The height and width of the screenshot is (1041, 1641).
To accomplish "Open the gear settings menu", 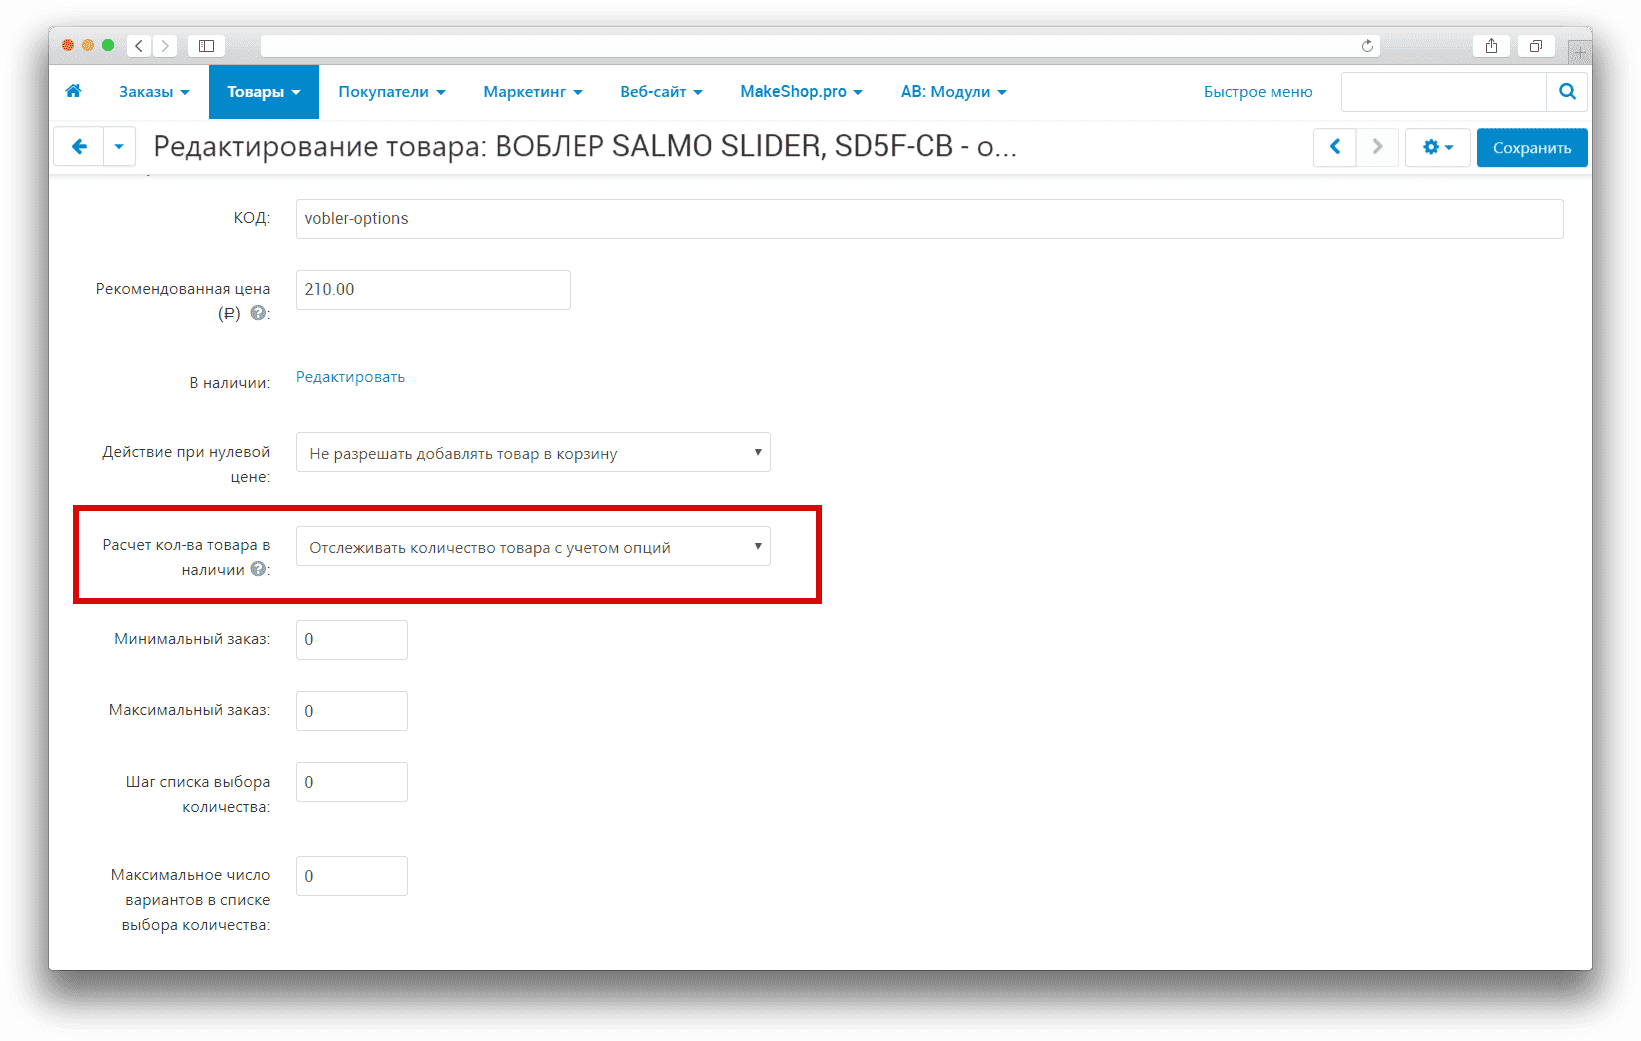I will pos(1437,147).
